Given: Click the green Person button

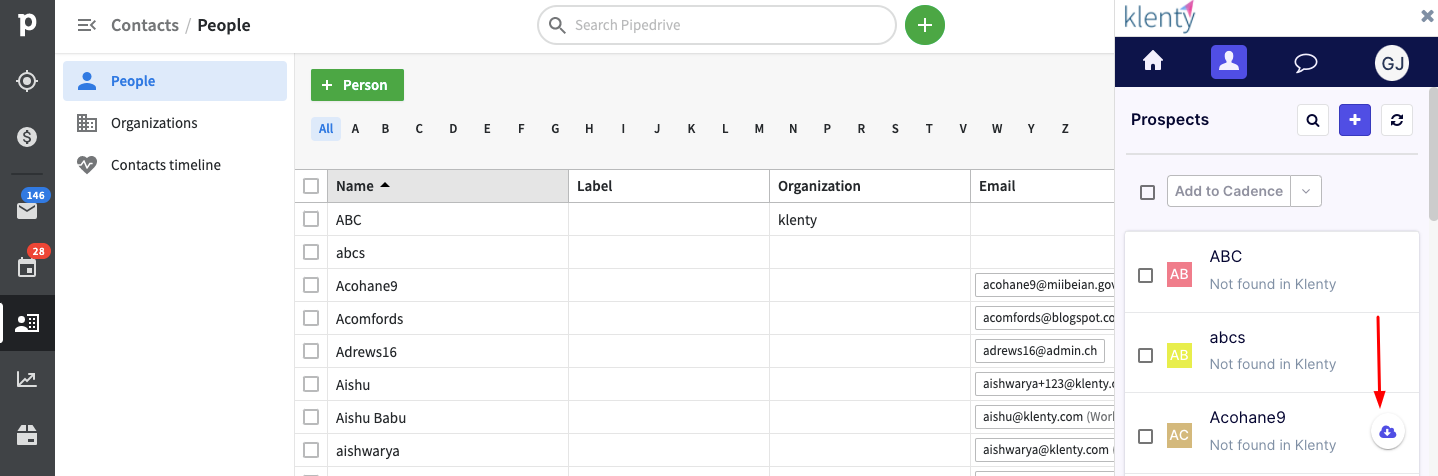Looking at the screenshot, I should click(x=357, y=85).
